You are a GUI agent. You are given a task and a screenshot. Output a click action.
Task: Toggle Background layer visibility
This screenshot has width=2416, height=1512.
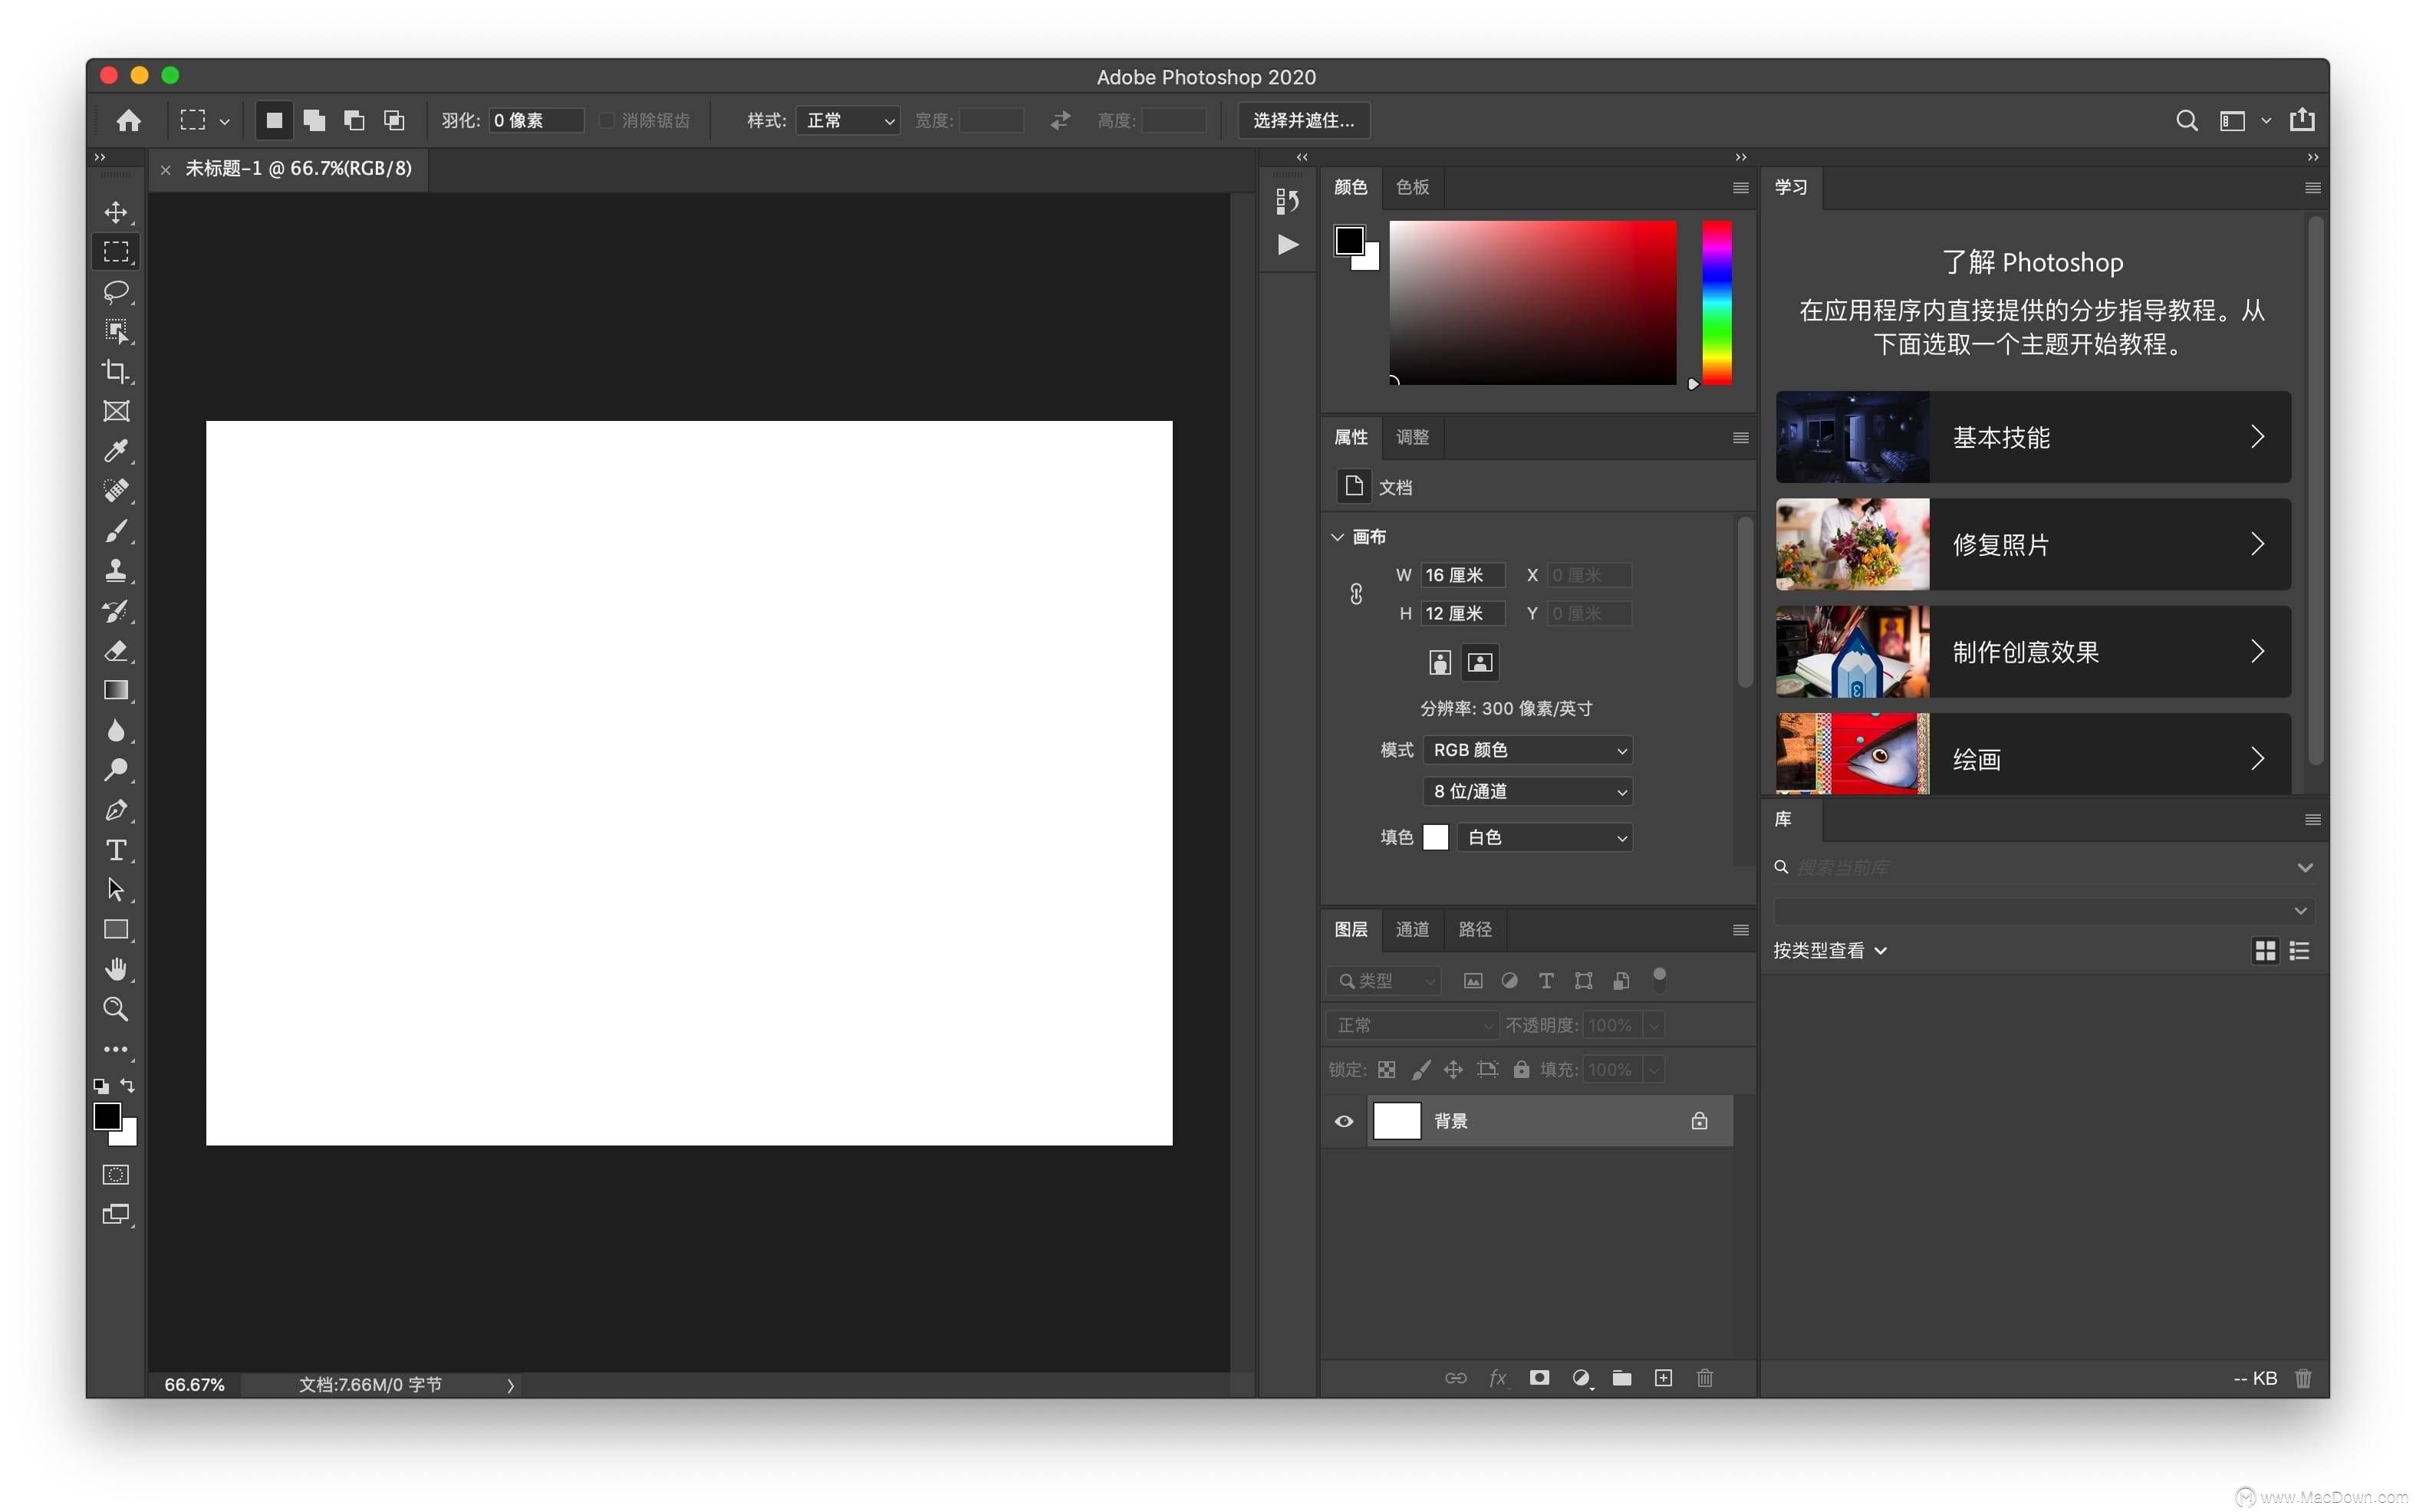(x=1343, y=1120)
